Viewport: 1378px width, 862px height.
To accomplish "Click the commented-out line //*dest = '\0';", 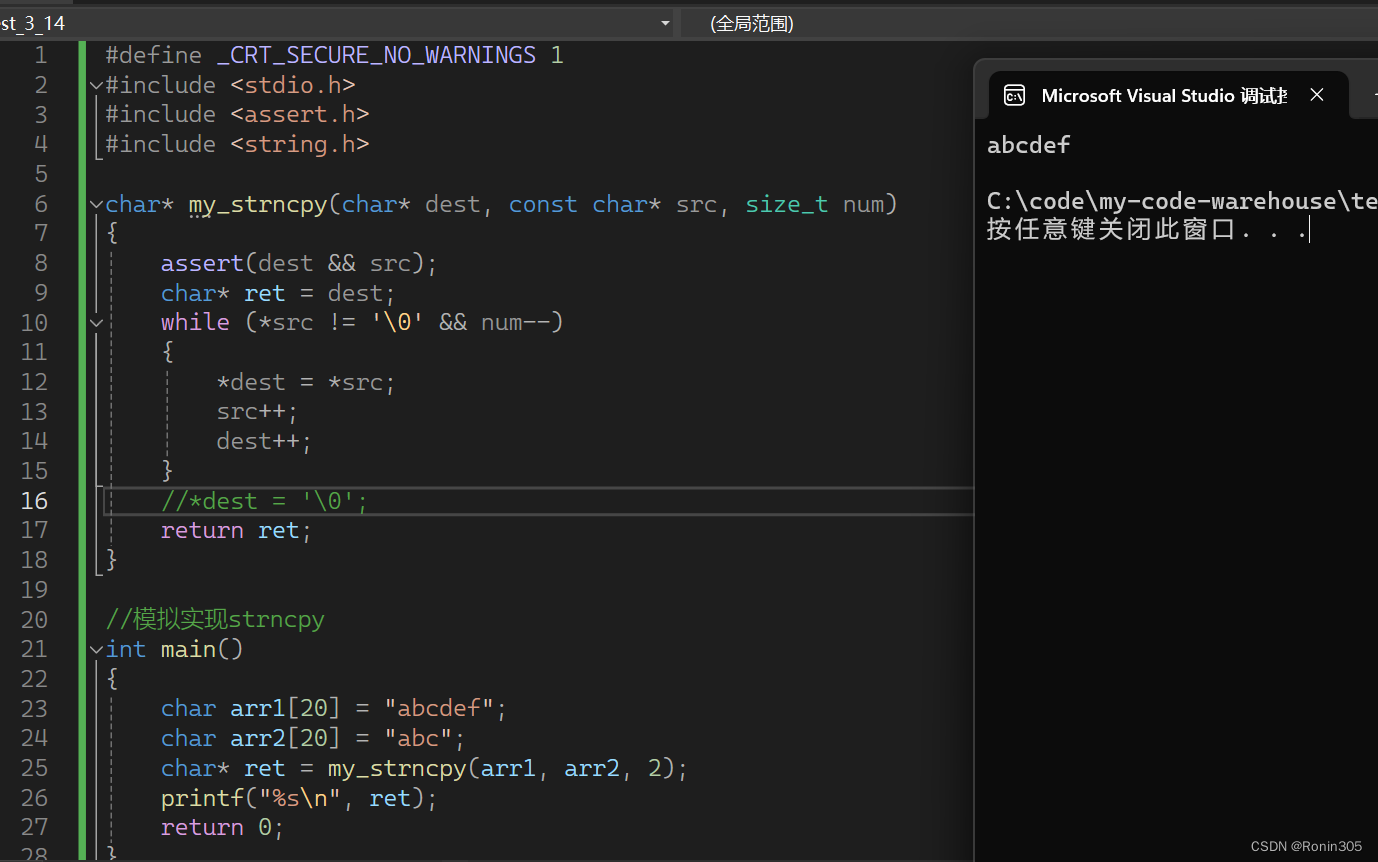I will 265,500.
